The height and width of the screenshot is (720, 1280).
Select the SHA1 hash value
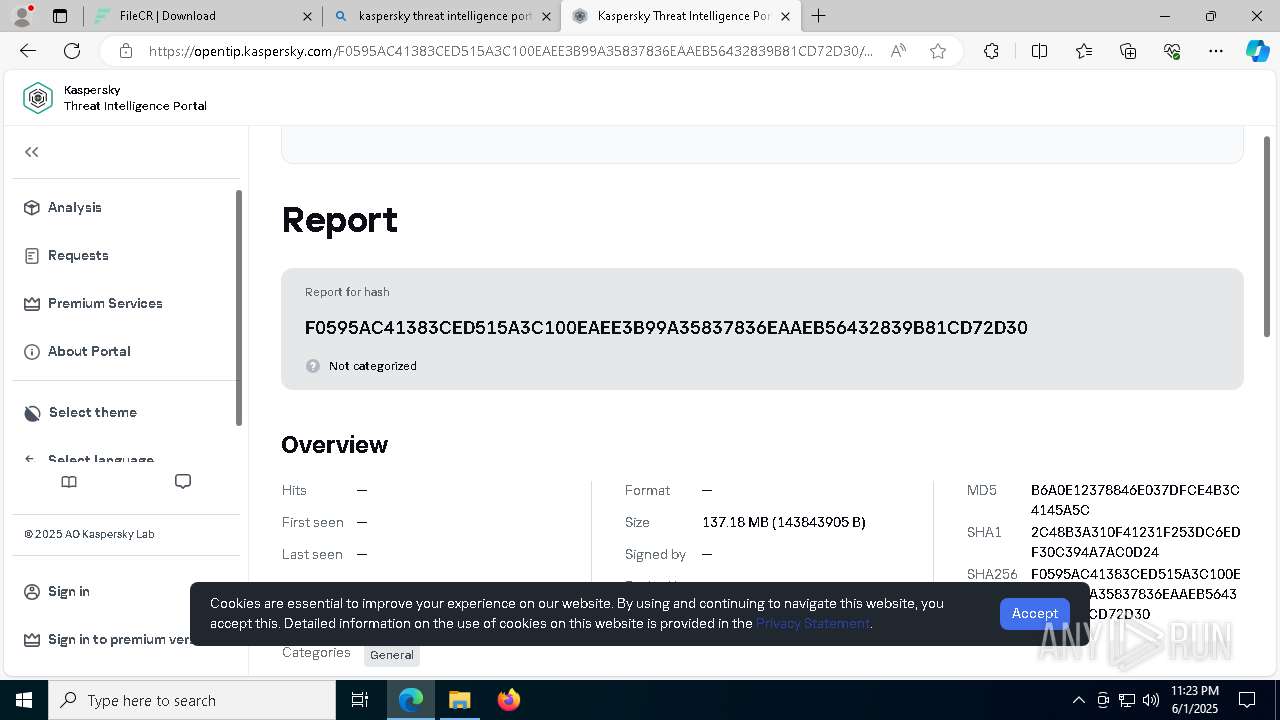coord(1135,542)
